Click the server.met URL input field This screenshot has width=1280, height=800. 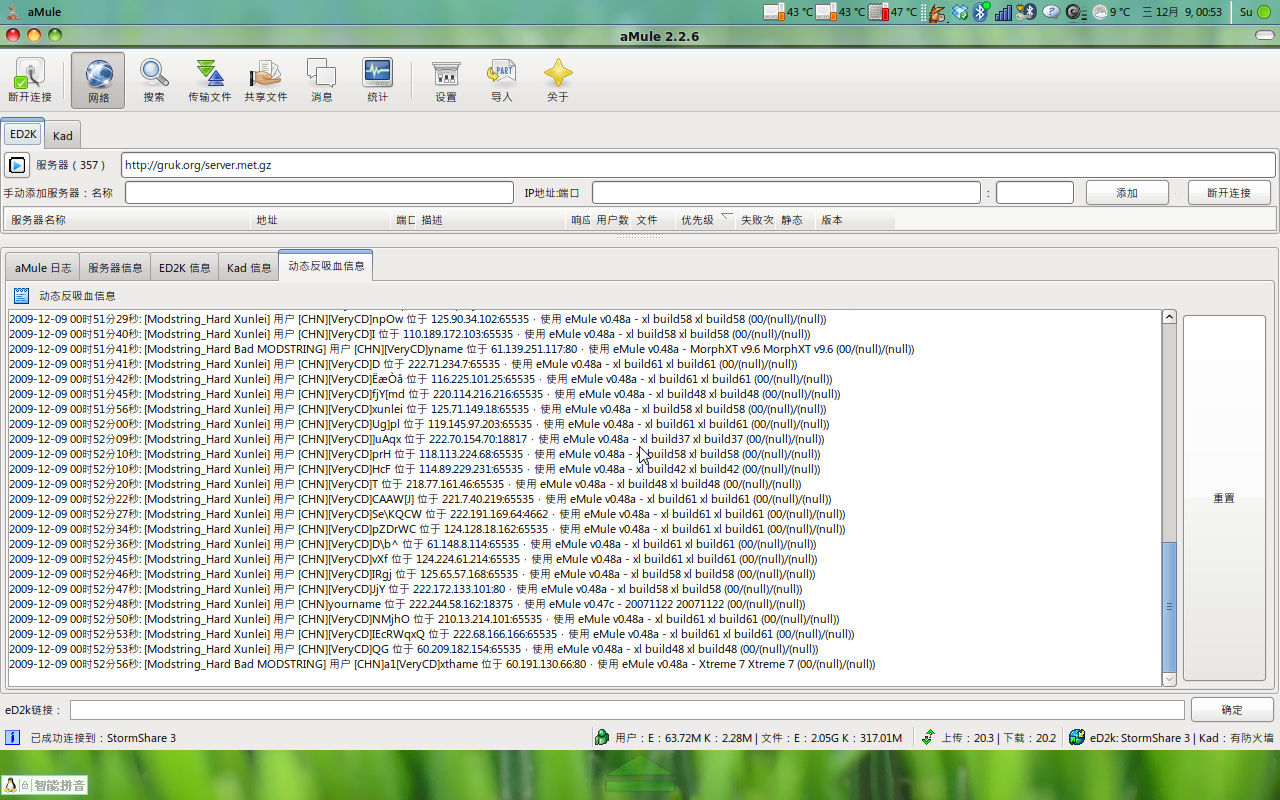pos(698,165)
